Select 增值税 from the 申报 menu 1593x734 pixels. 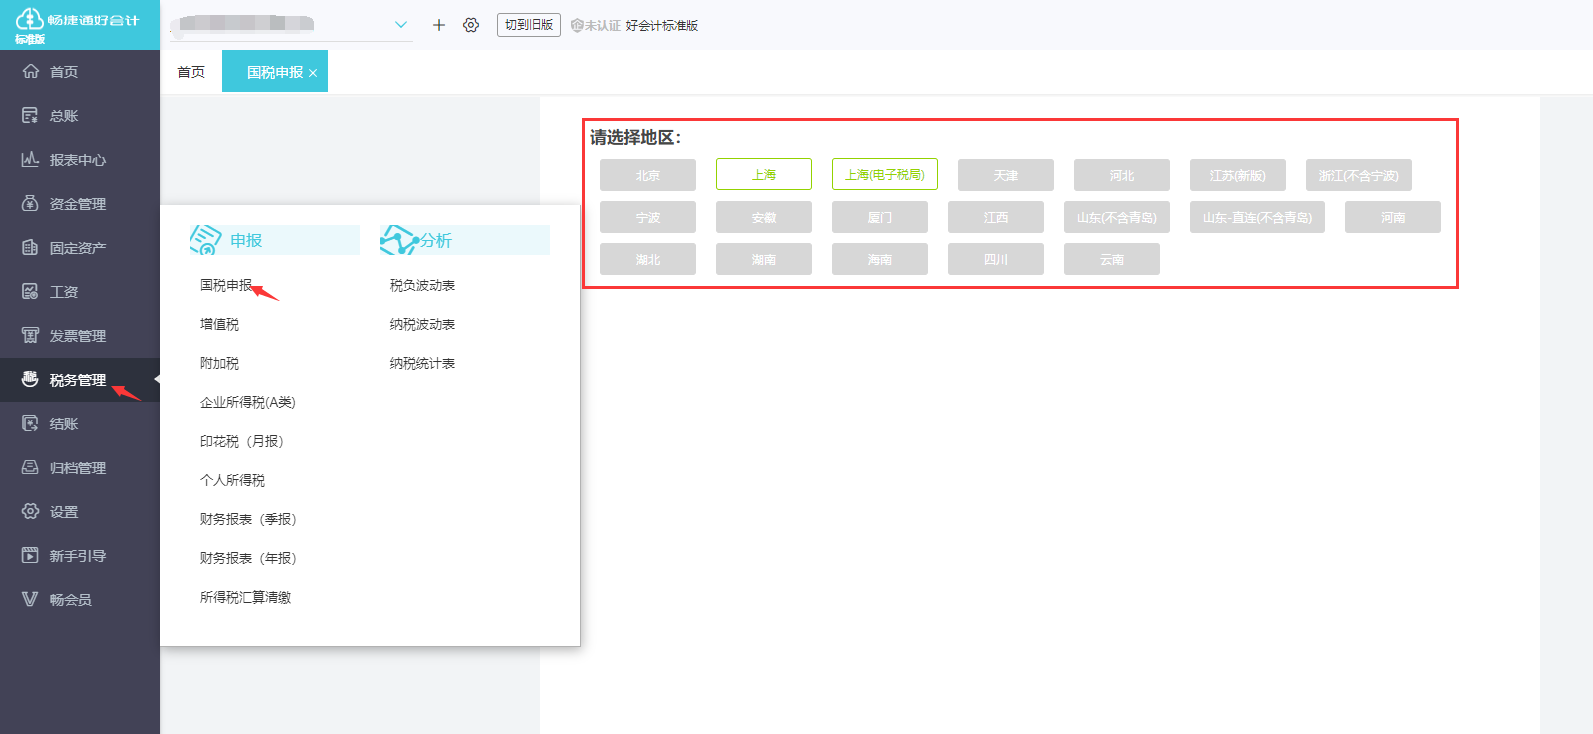tap(219, 324)
